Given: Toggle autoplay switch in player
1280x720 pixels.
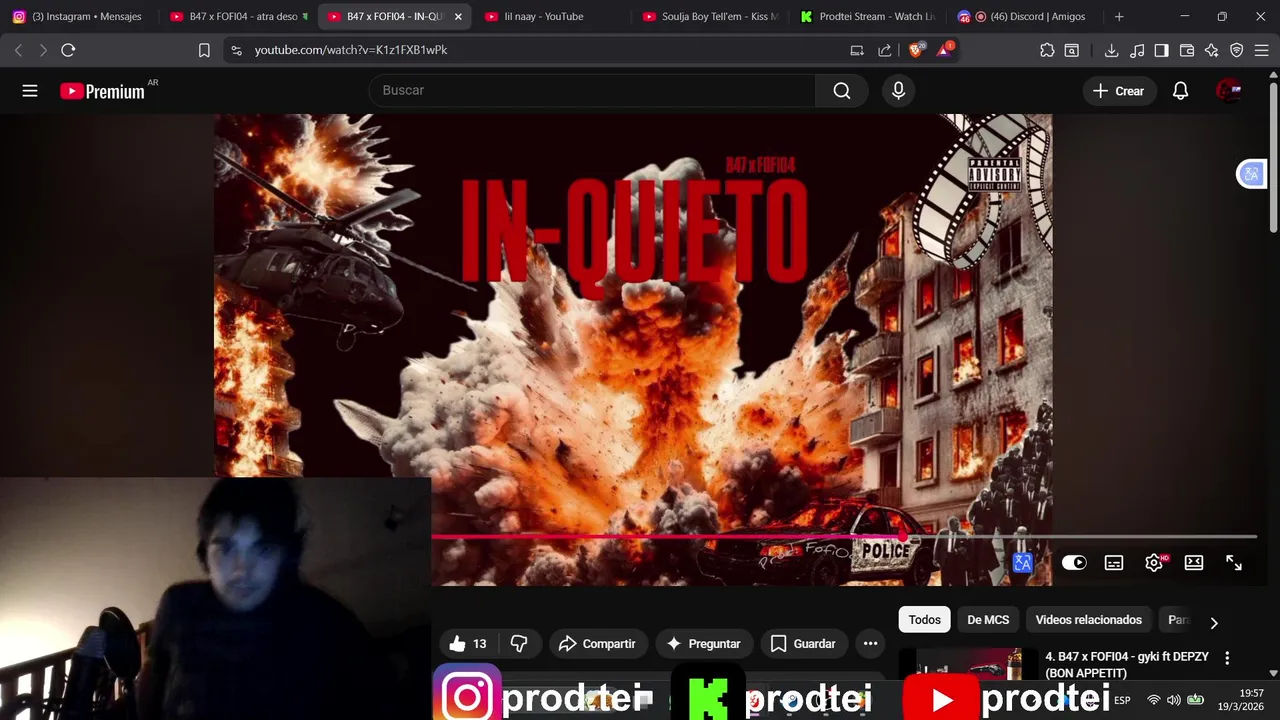Looking at the screenshot, I should click(1074, 563).
